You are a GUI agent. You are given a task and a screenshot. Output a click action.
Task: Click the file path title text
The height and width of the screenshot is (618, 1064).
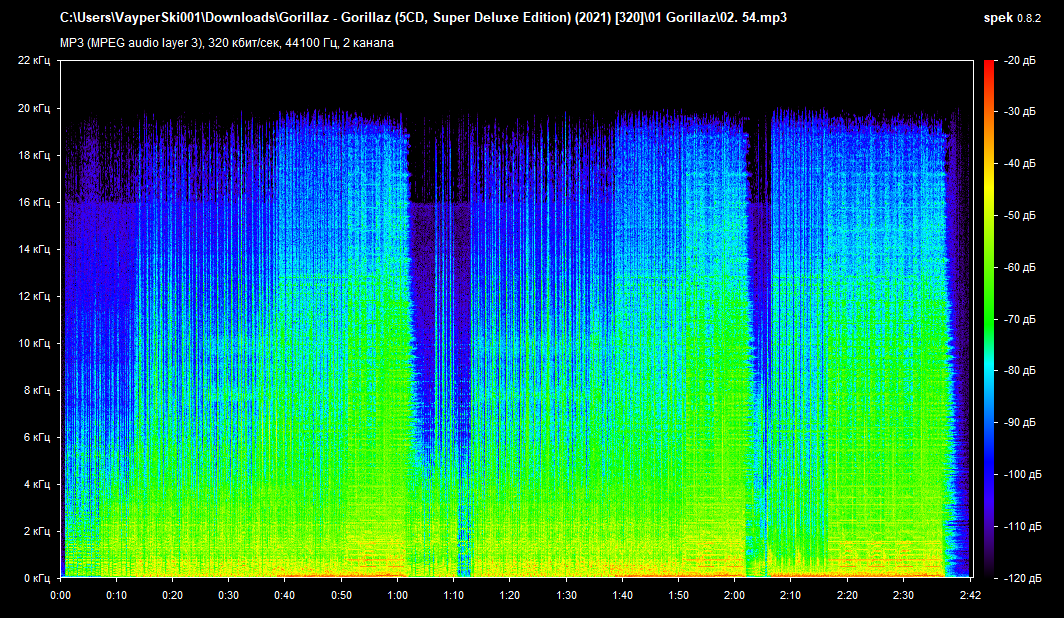(x=423, y=18)
